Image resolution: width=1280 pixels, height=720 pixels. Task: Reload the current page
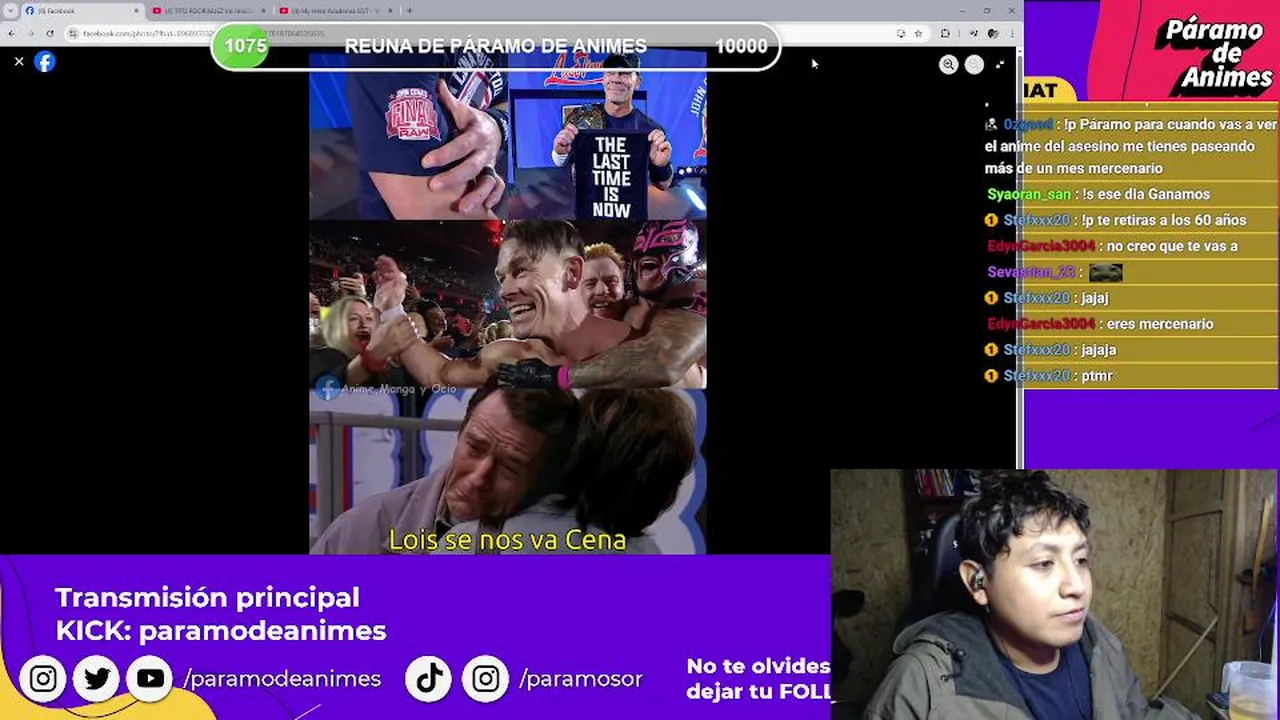click(x=50, y=33)
